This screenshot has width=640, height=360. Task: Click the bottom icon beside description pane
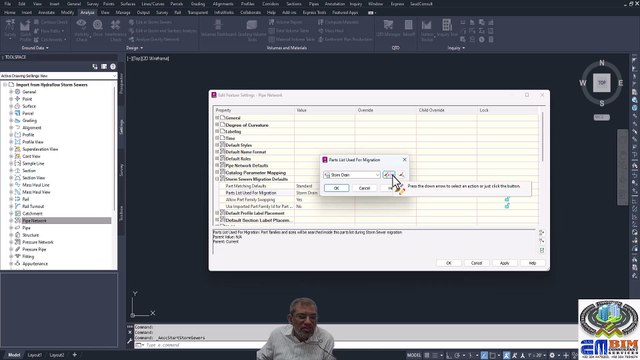542,250
